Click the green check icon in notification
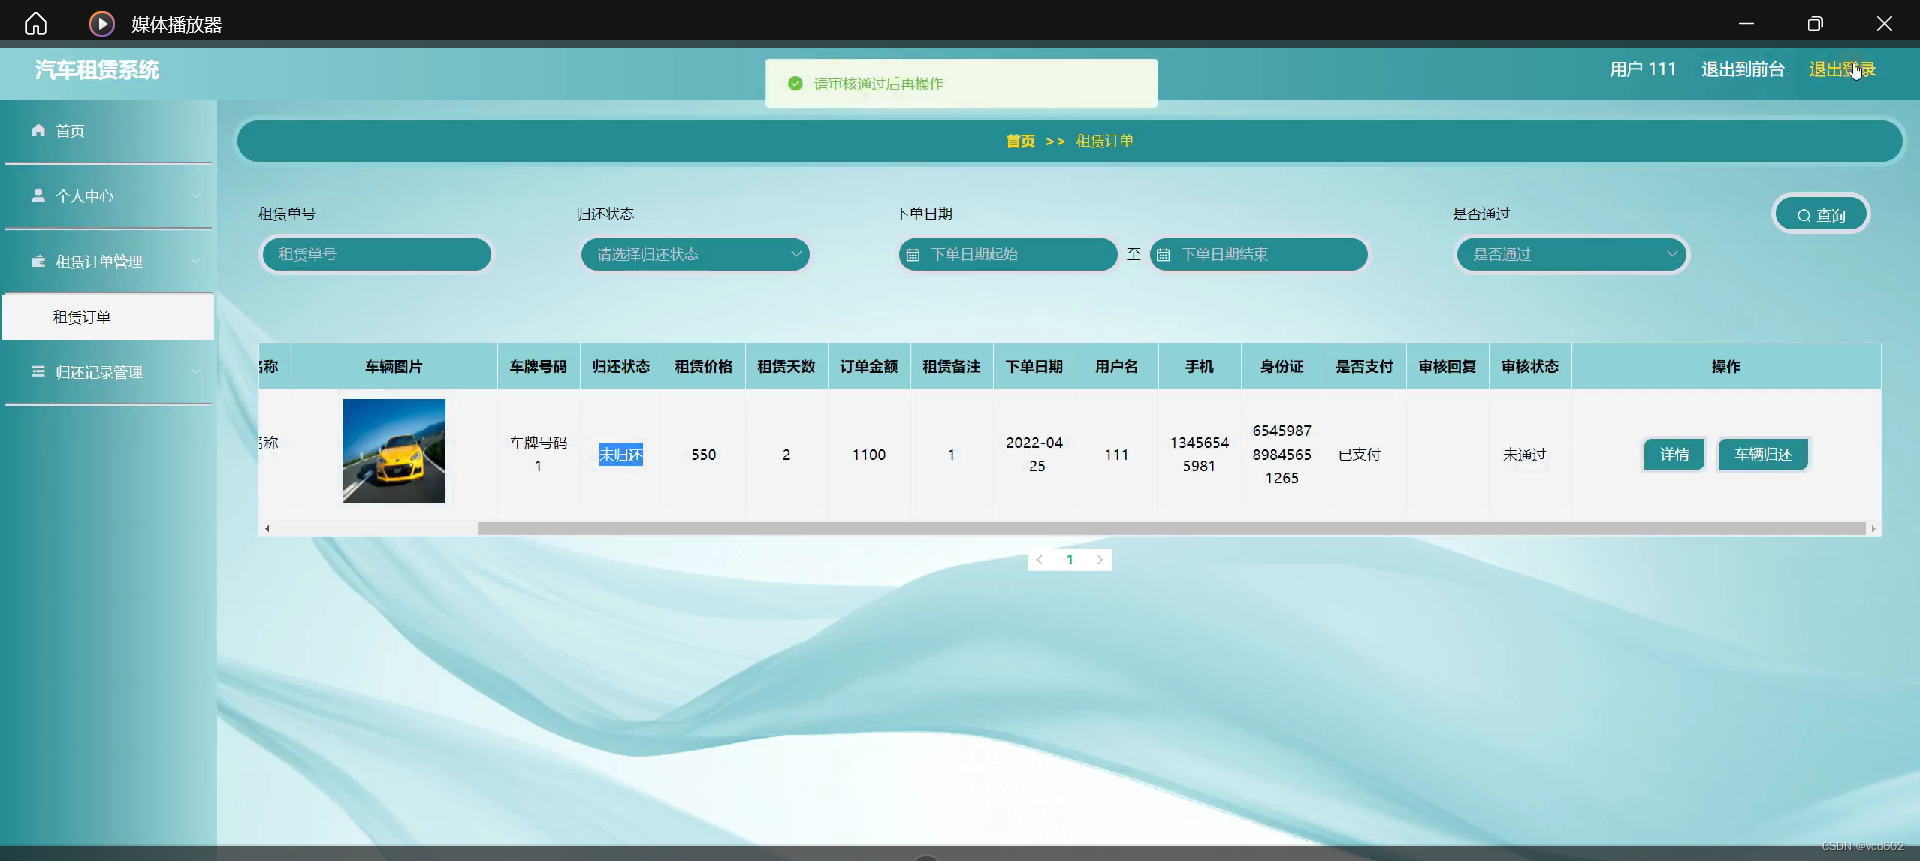 tap(795, 83)
